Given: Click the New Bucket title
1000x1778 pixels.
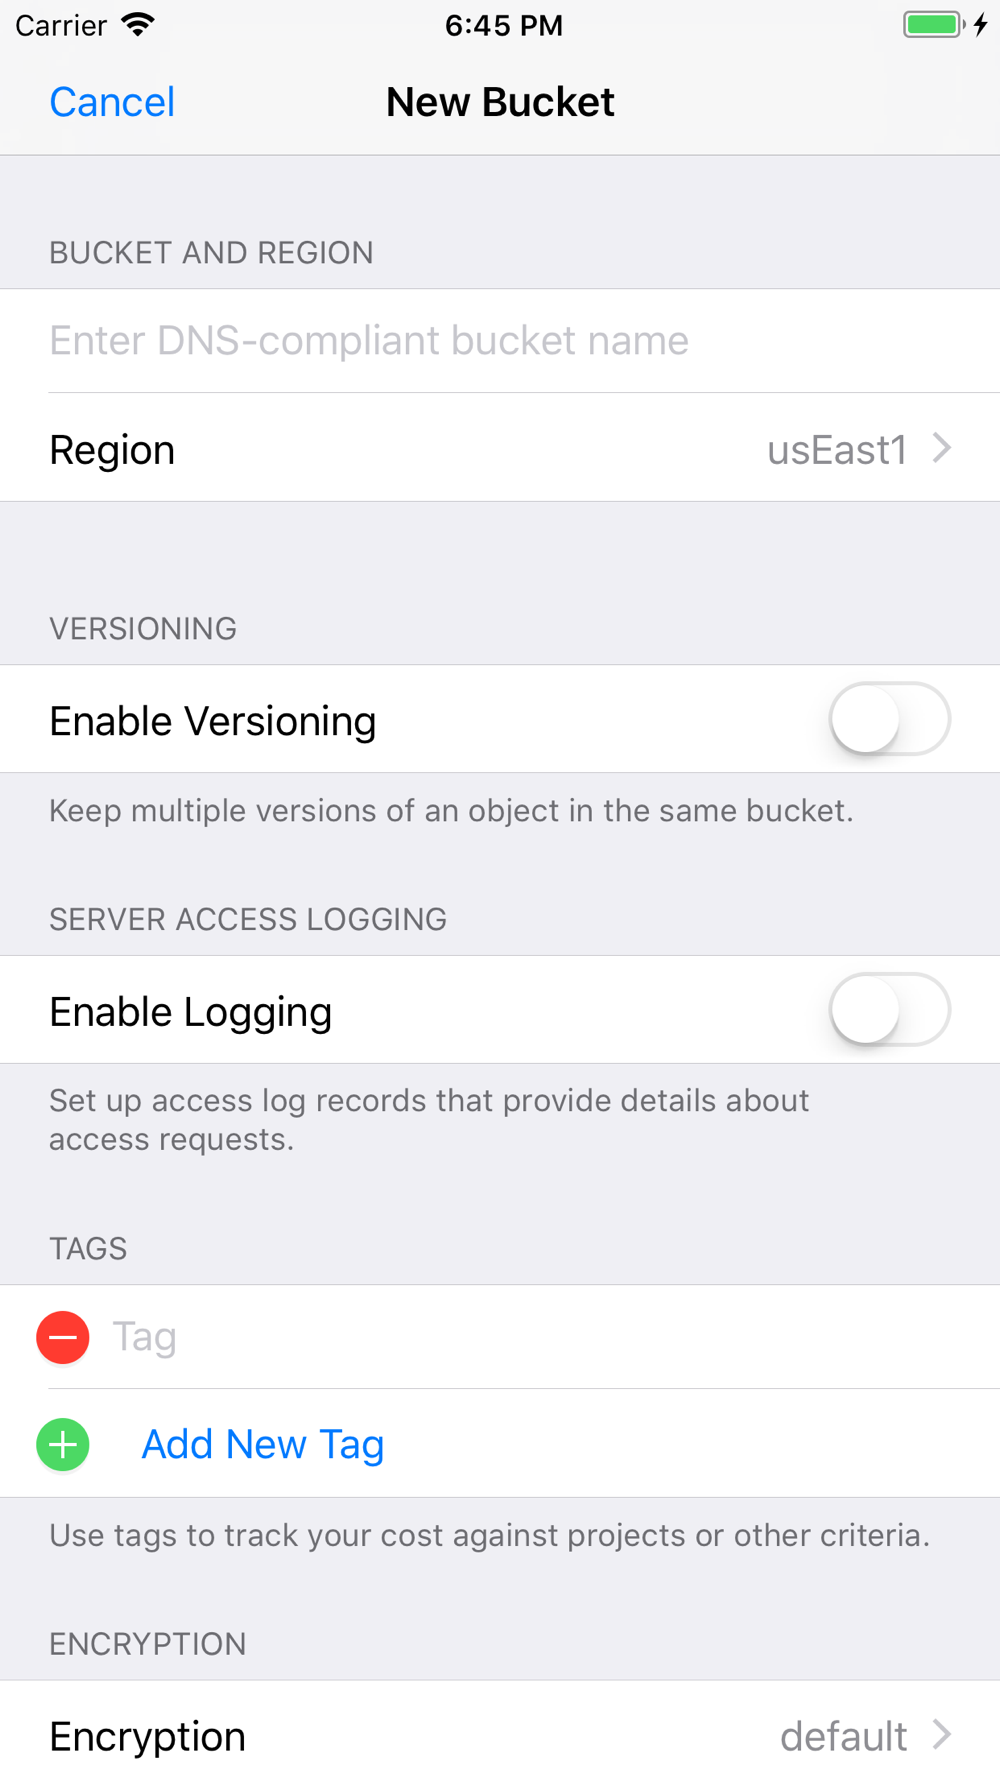Looking at the screenshot, I should coord(500,102).
